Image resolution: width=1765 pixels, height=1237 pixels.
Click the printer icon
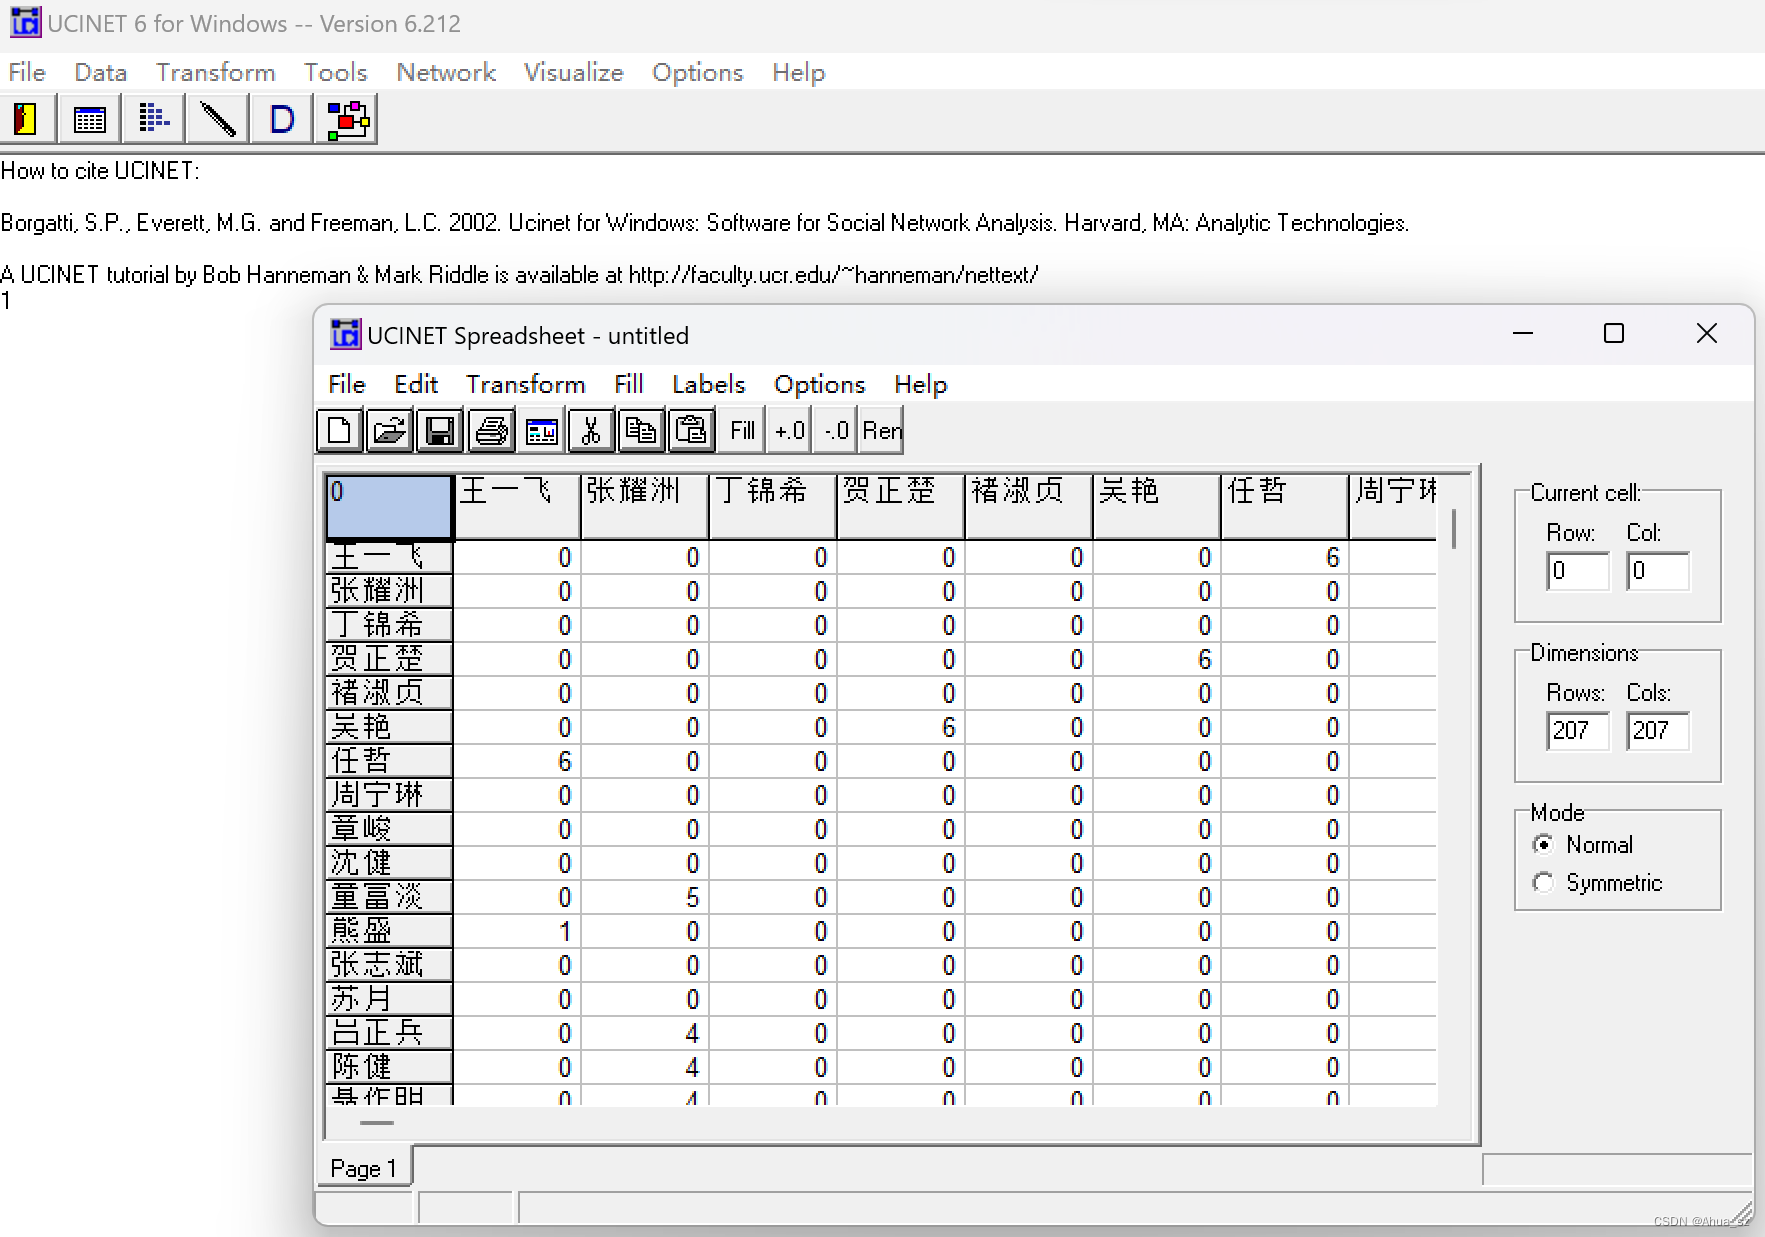pyautogui.click(x=491, y=431)
